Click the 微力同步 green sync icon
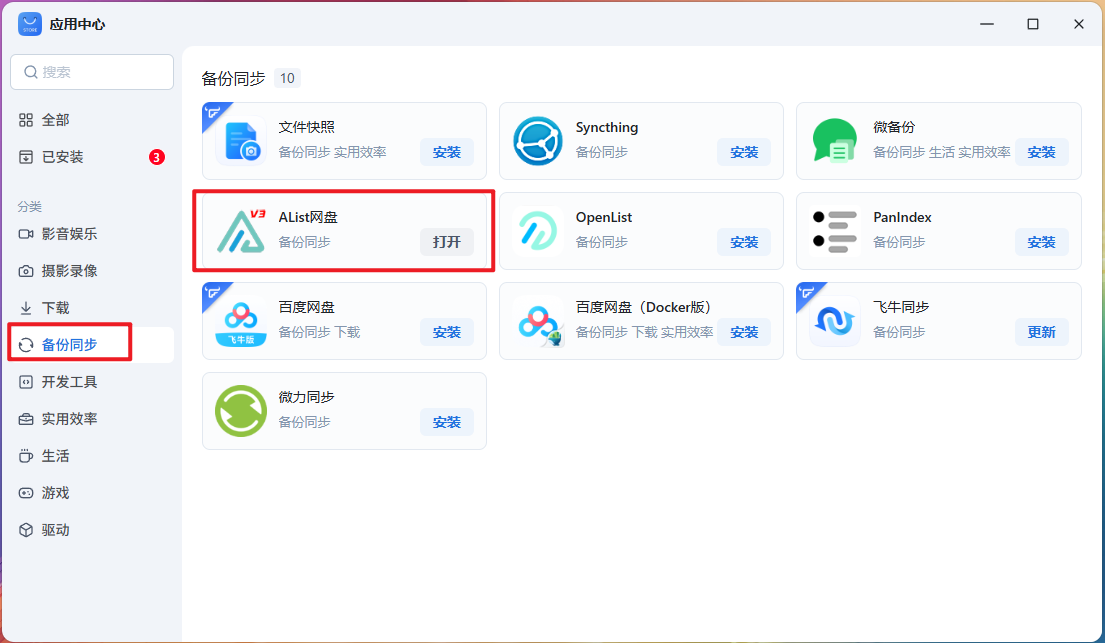1105x643 pixels. [x=241, y=411]
